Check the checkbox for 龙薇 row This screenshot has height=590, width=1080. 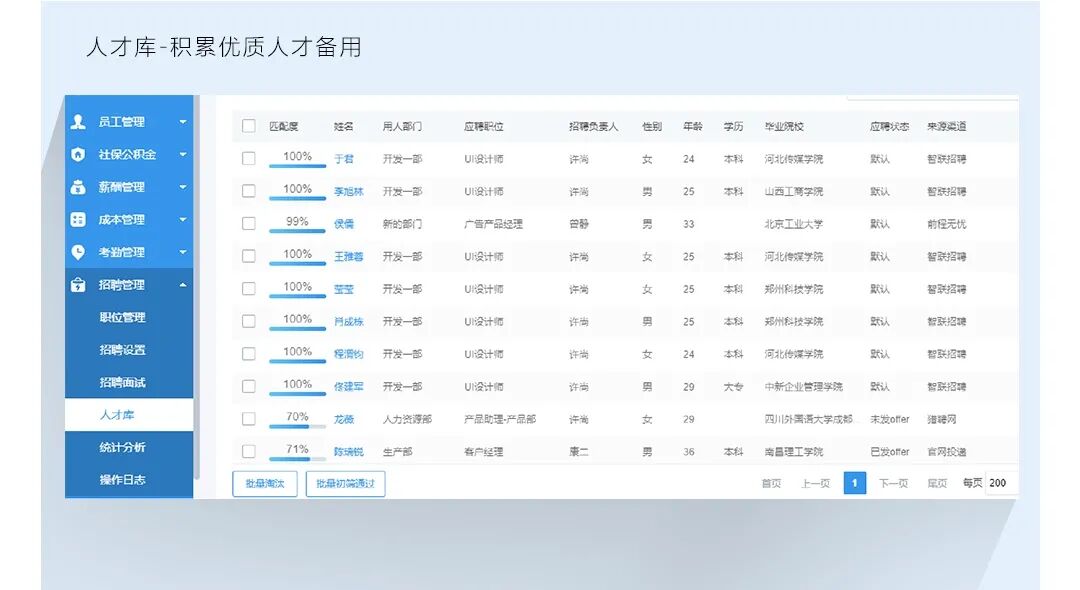tap(249, 419)
